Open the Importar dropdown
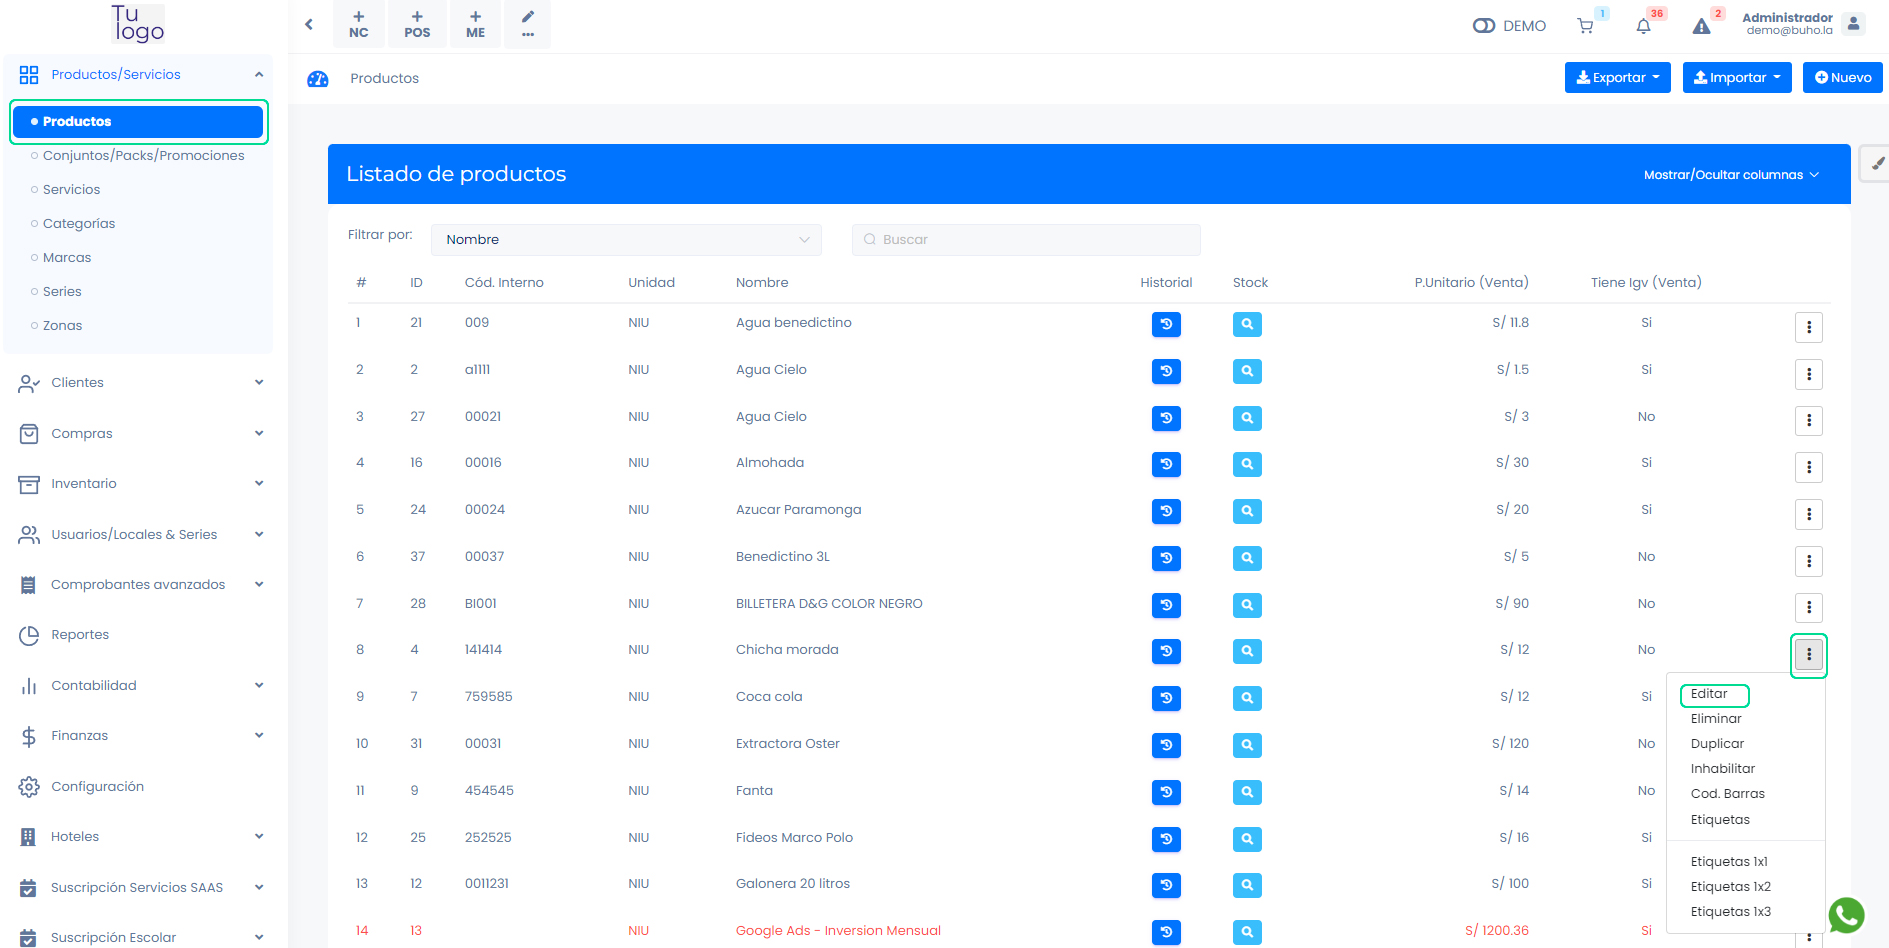Screen dimensions: 1889x948 1736,78
